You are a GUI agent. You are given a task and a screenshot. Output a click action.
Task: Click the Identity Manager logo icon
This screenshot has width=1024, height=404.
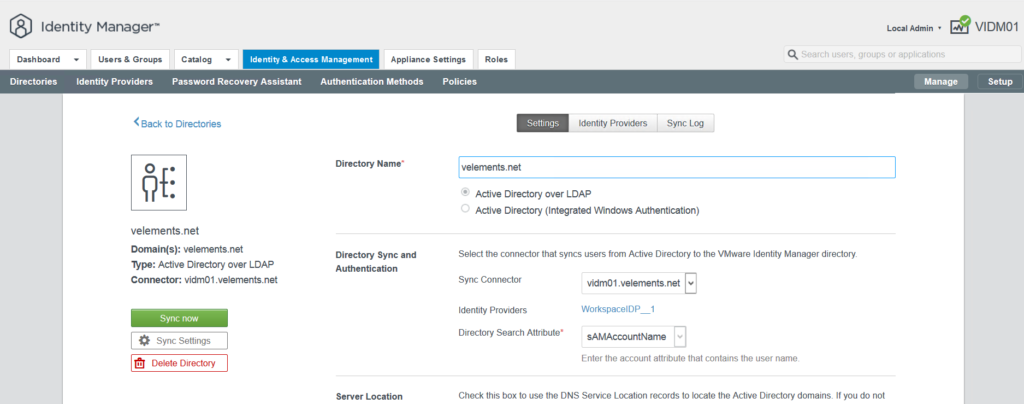[x=20, y=27]
